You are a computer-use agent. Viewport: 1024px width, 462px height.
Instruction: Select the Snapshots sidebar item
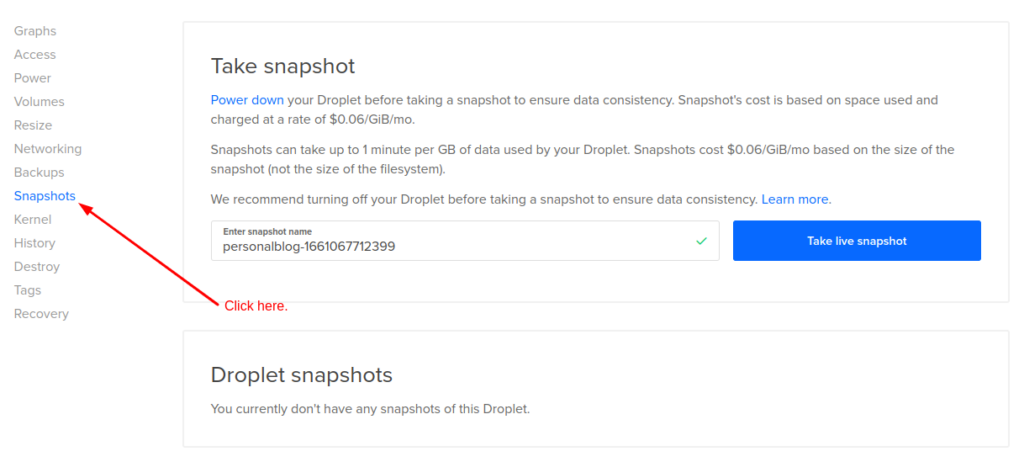[x=44, y=195]
